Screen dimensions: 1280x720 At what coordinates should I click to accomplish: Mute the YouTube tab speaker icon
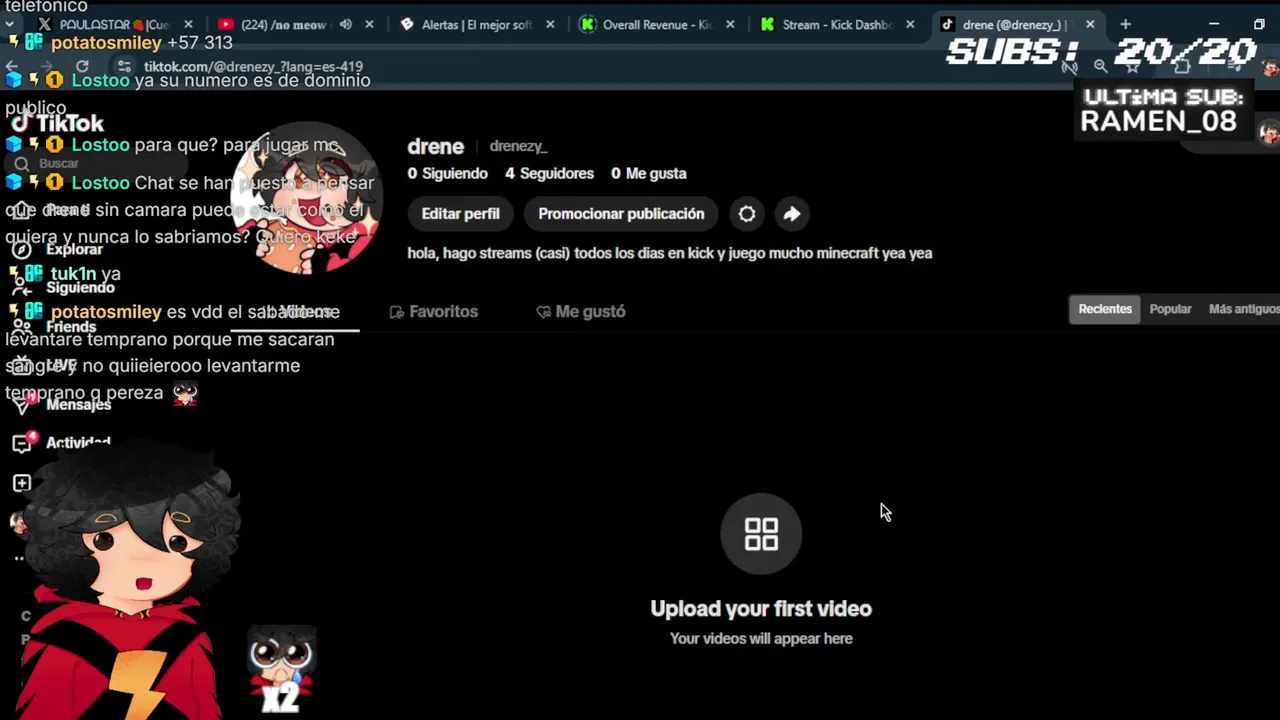346,25
